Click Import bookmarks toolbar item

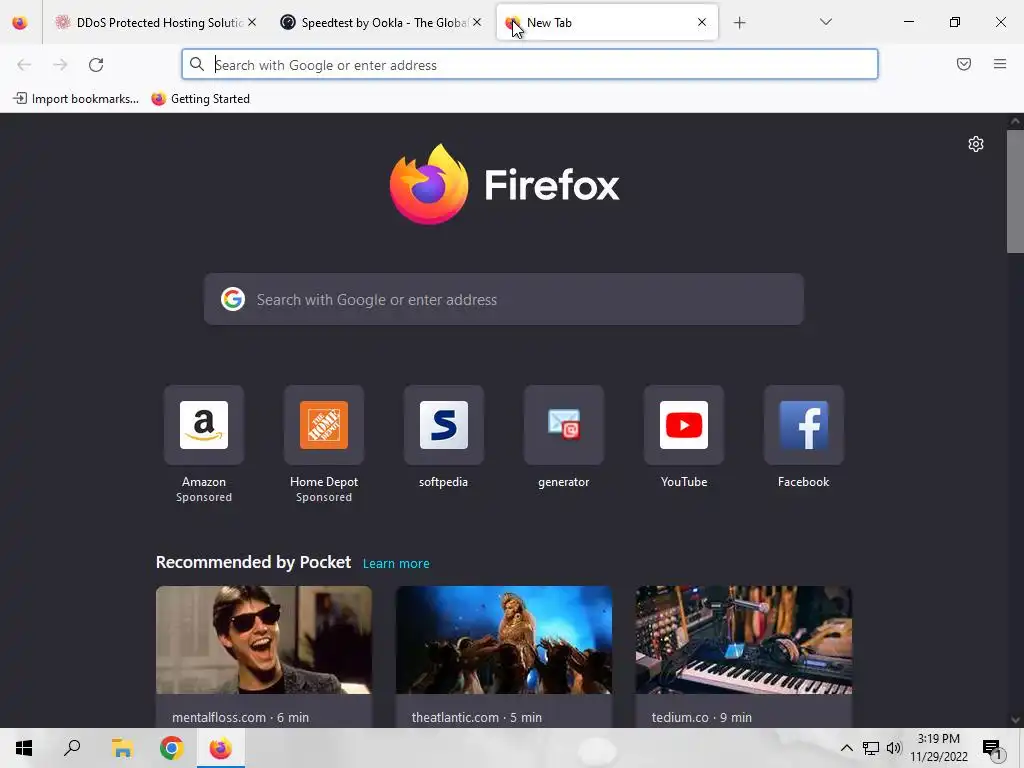[76, 99]
